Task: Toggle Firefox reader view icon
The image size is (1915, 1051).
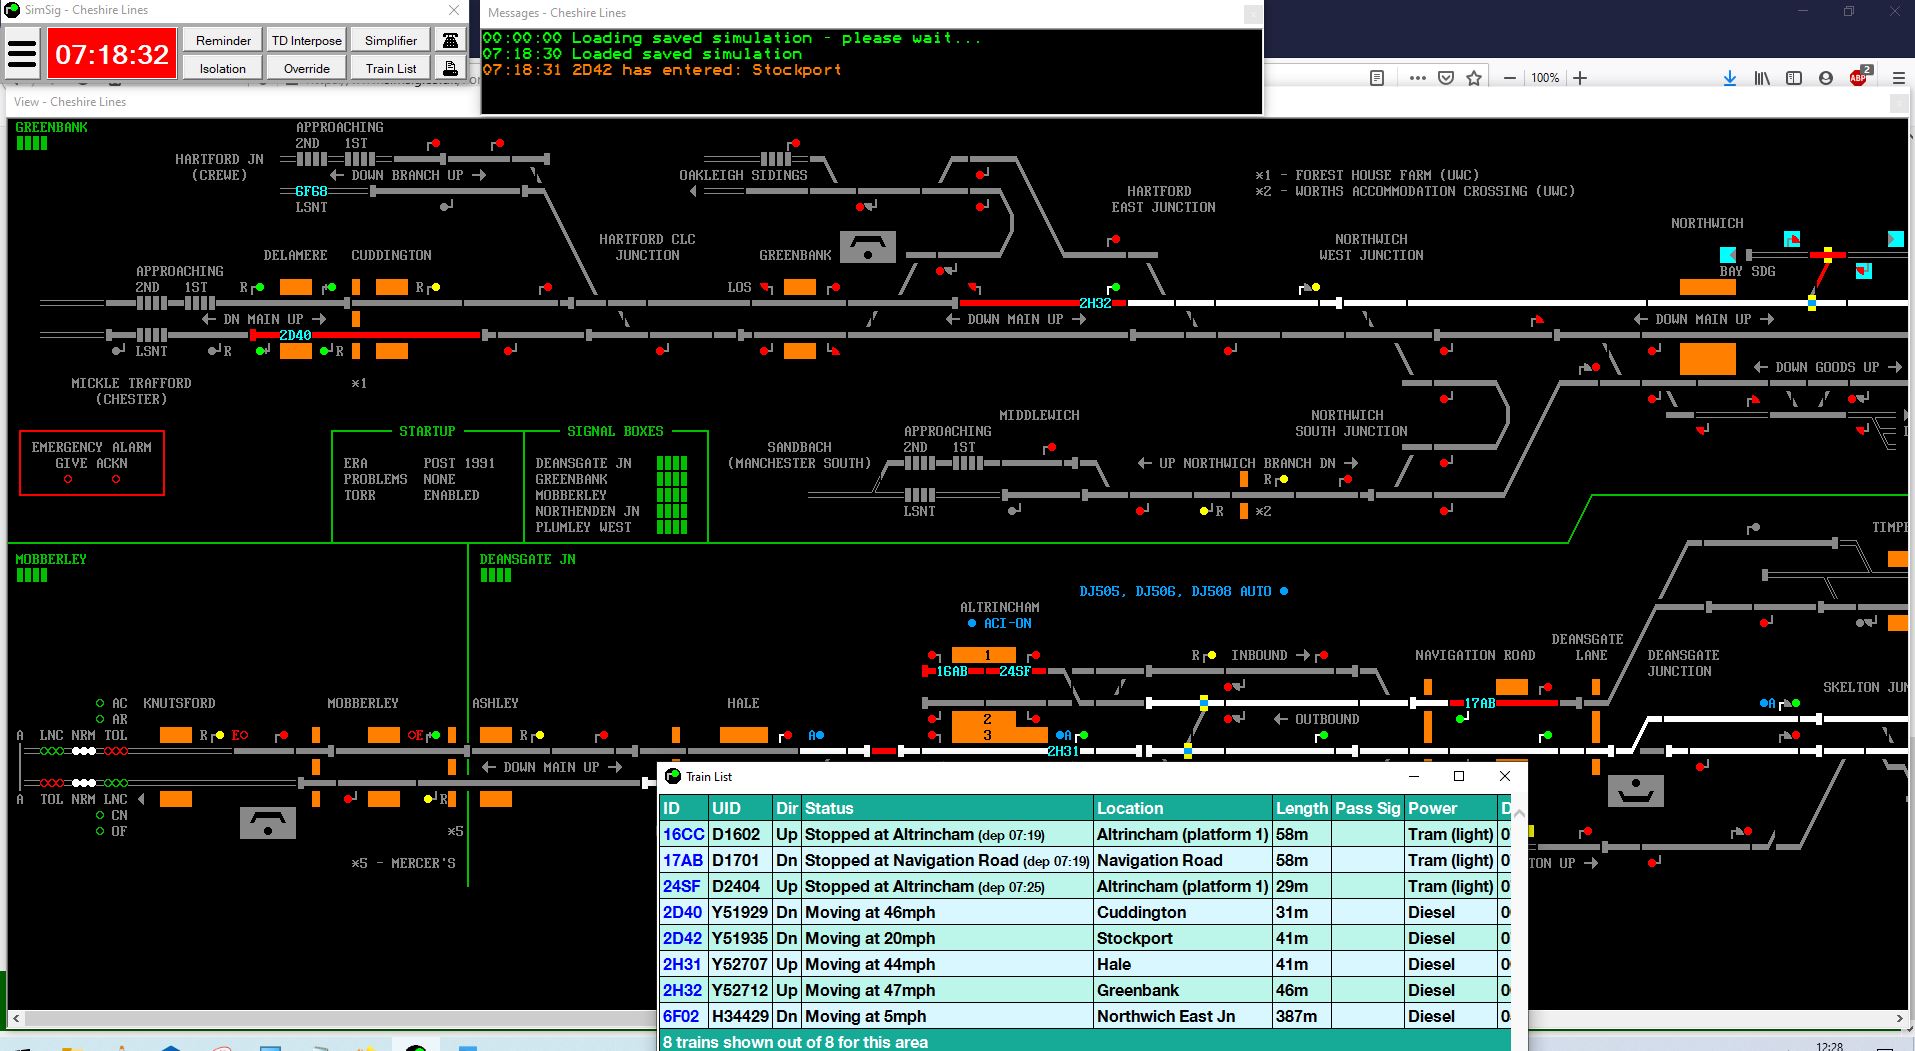Action: click(x=1377, y=78)
